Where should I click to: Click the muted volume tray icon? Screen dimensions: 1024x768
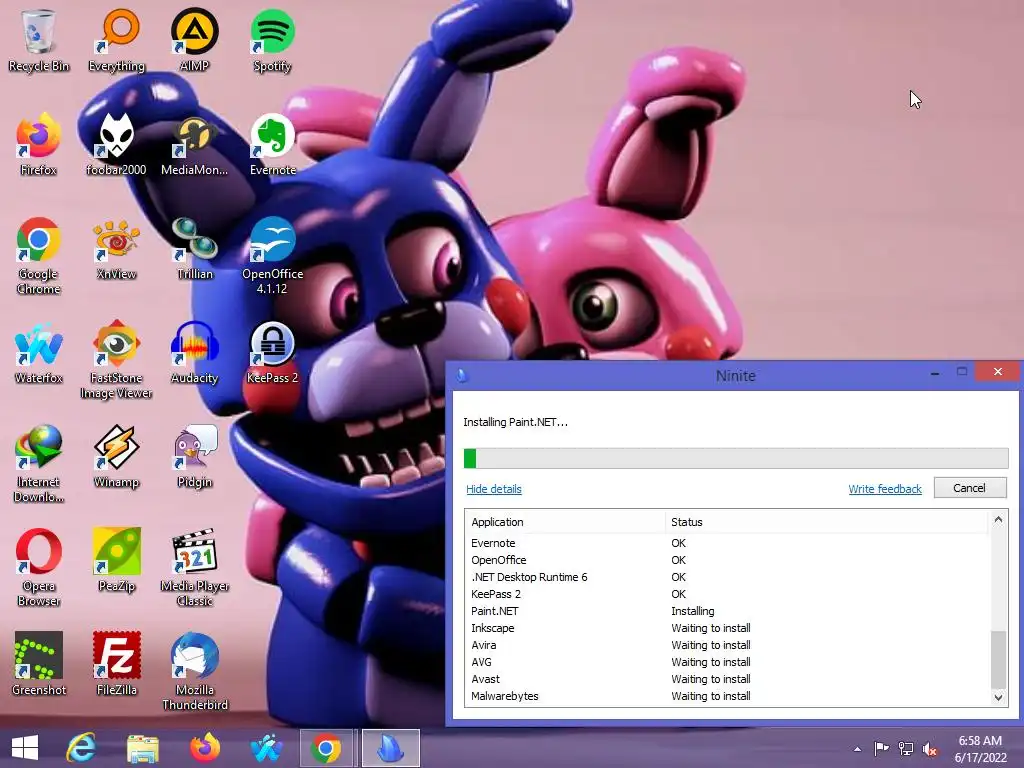point(929,749)
